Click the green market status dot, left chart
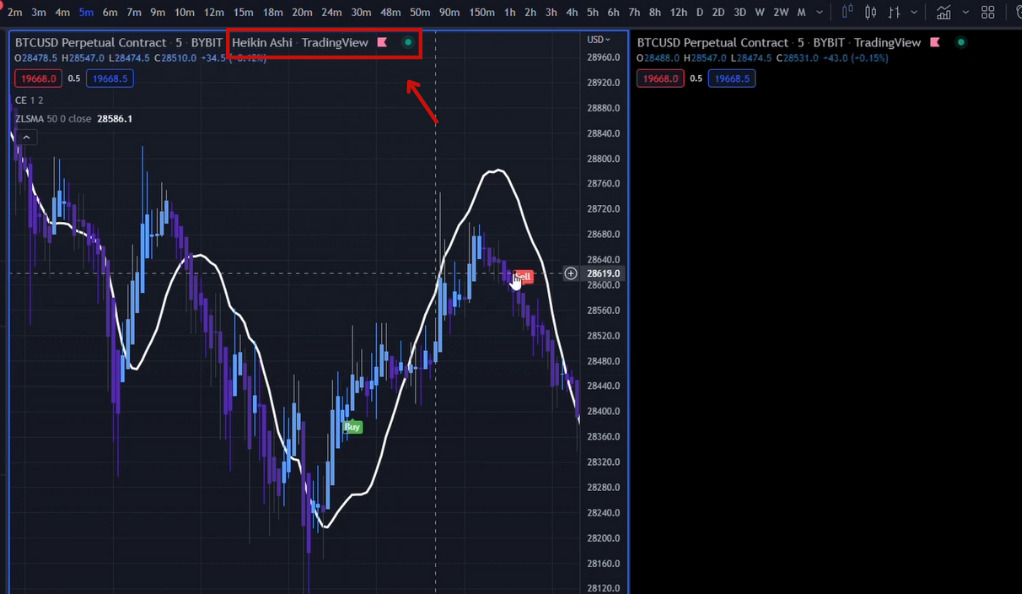Screen dimensions: 1022x594 point(408,42)
